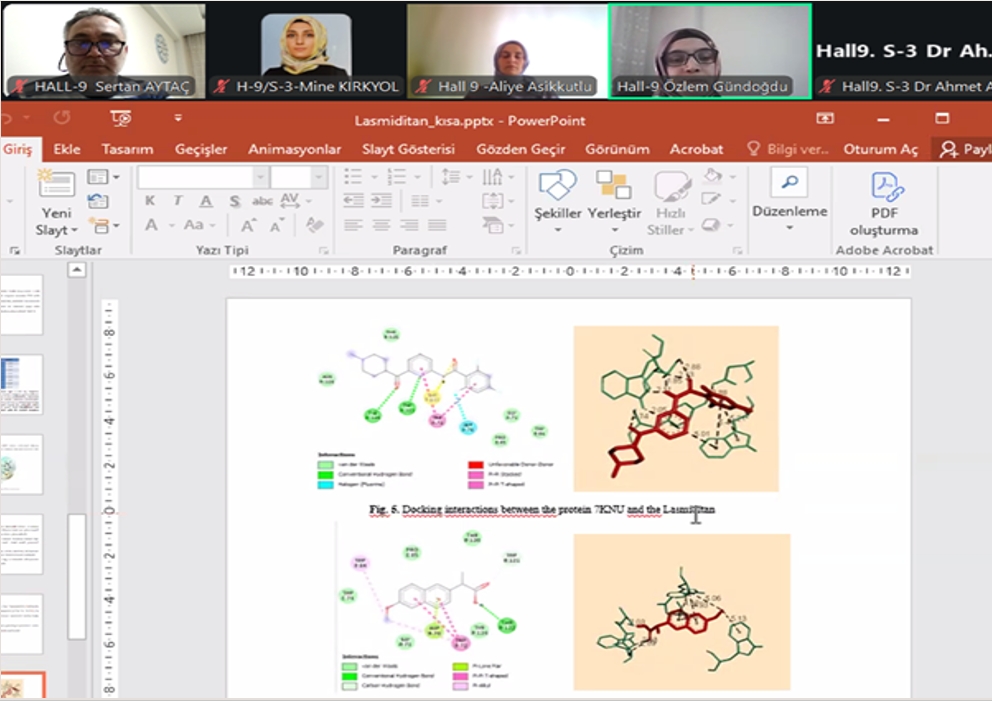Click the start presentation icon in title bar

tap(122, 119)
